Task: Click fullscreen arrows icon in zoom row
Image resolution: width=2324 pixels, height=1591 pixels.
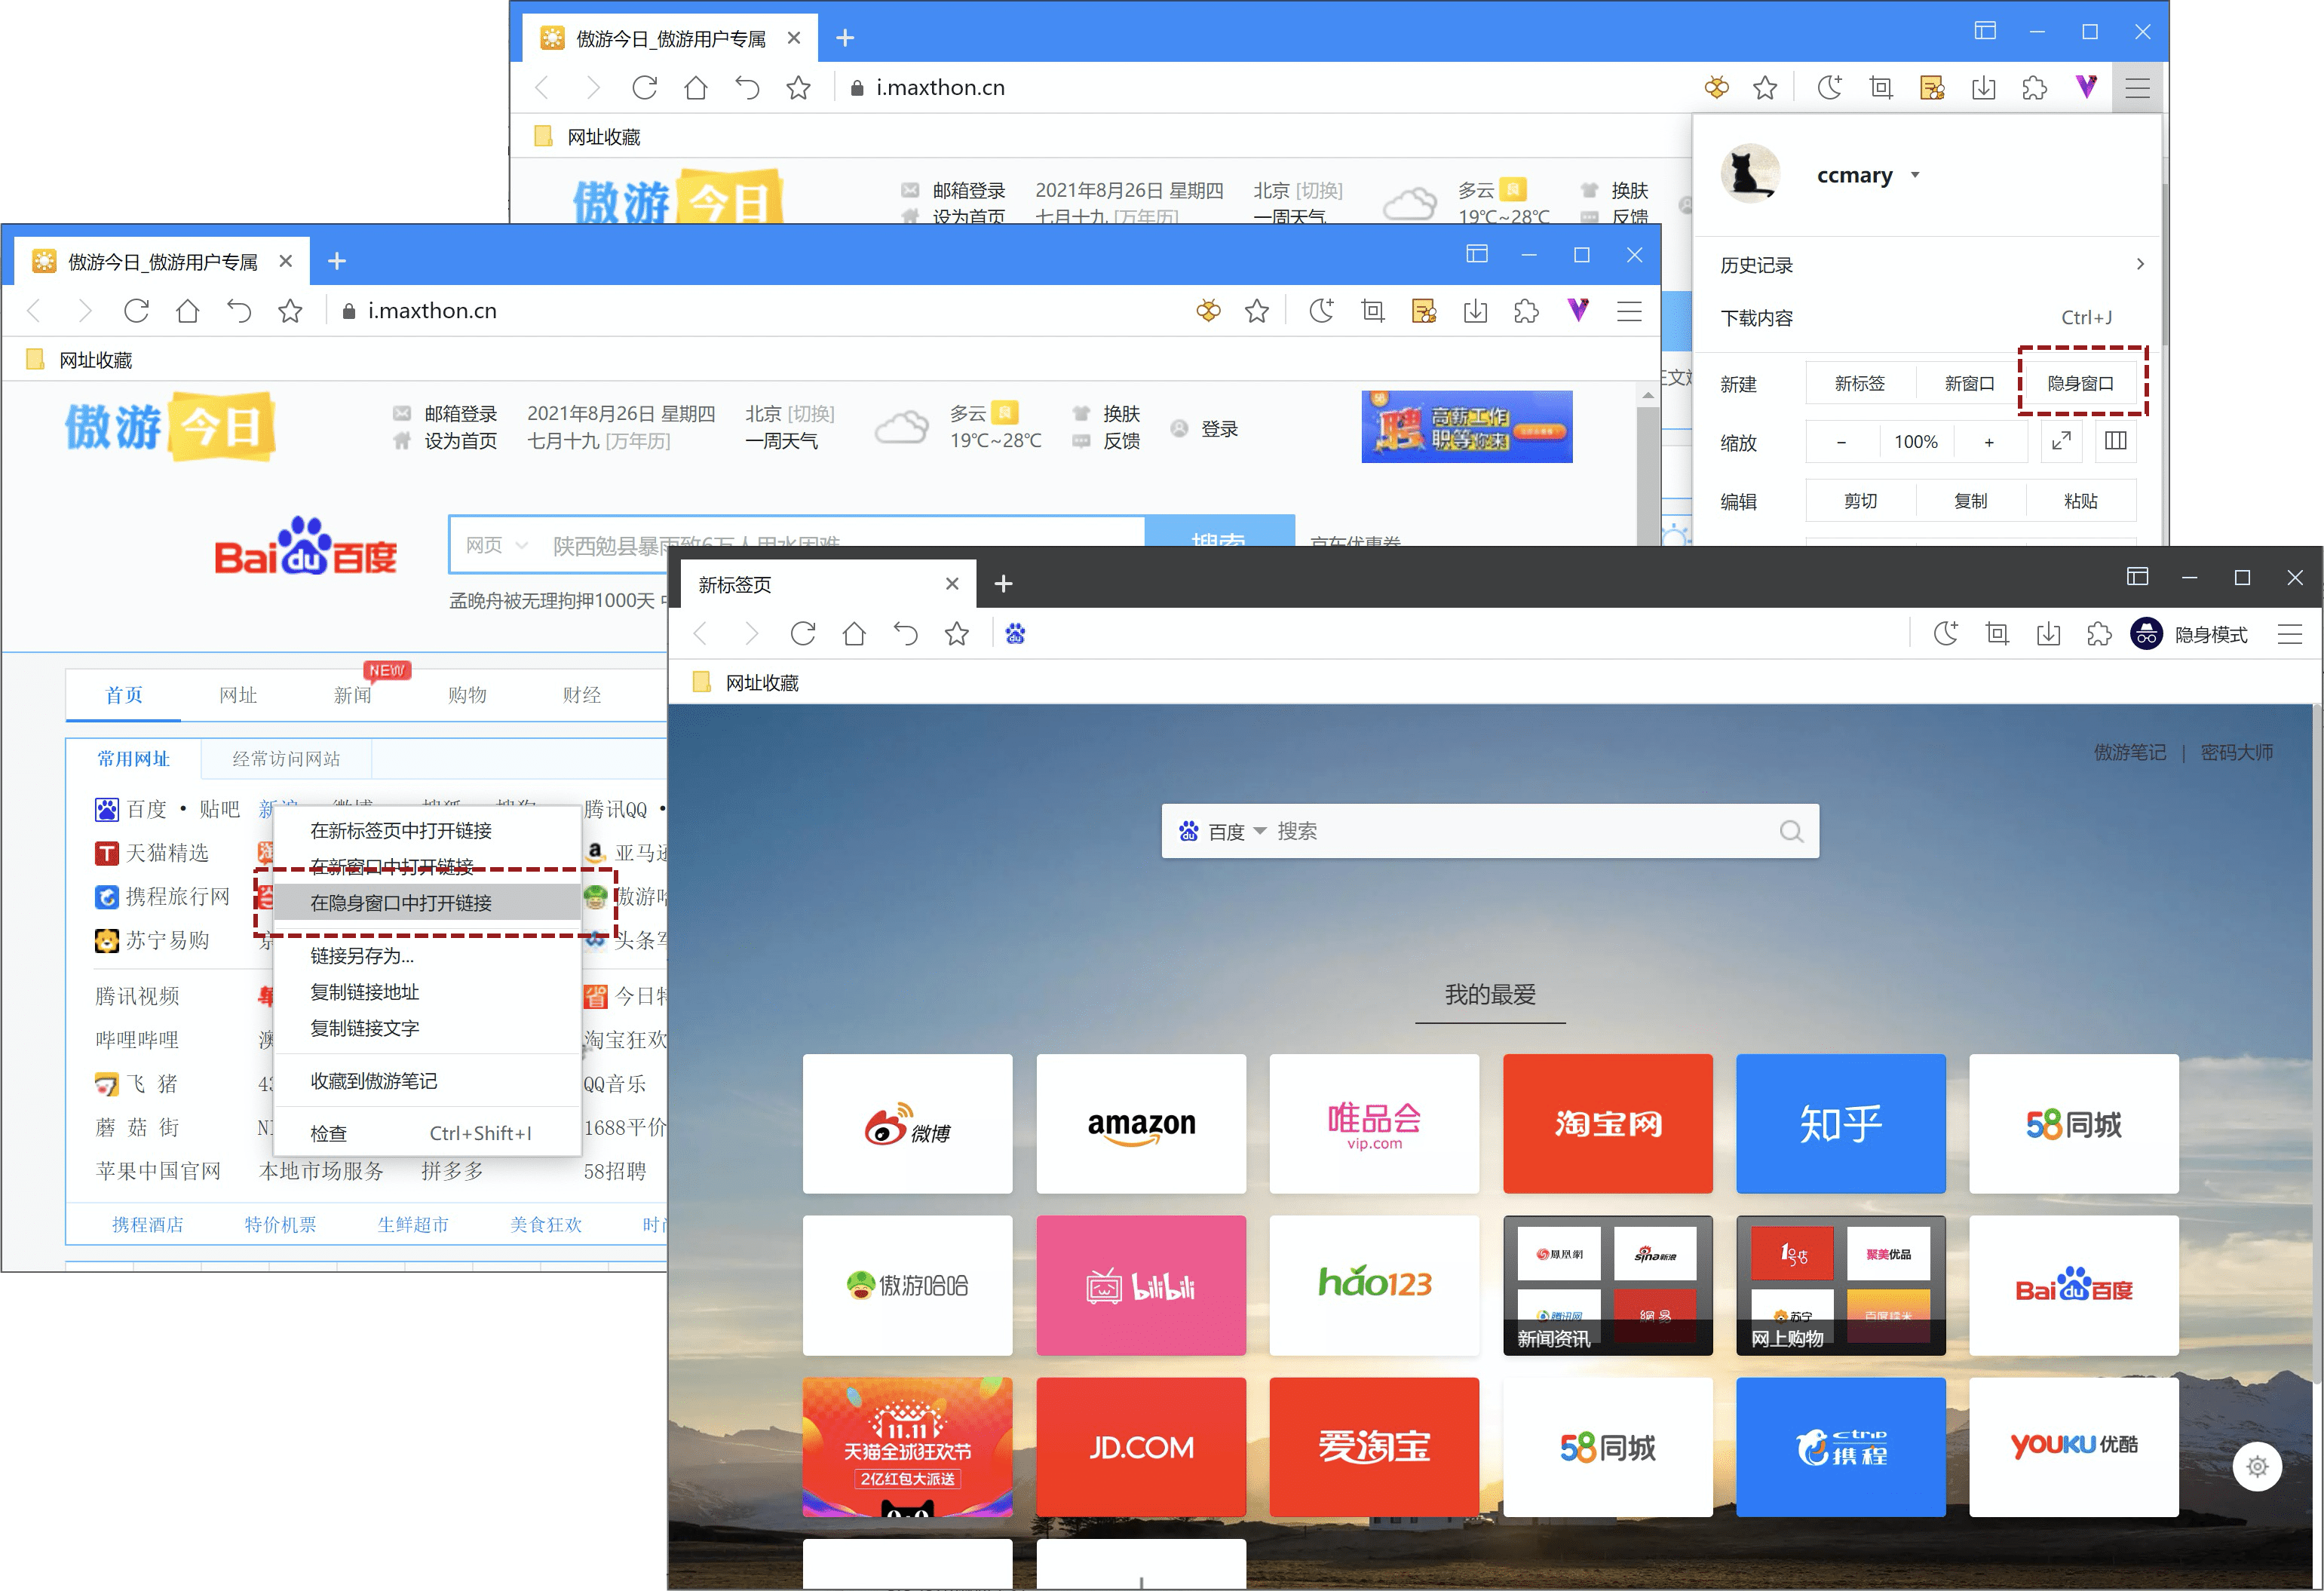Action: [2061, 441]
